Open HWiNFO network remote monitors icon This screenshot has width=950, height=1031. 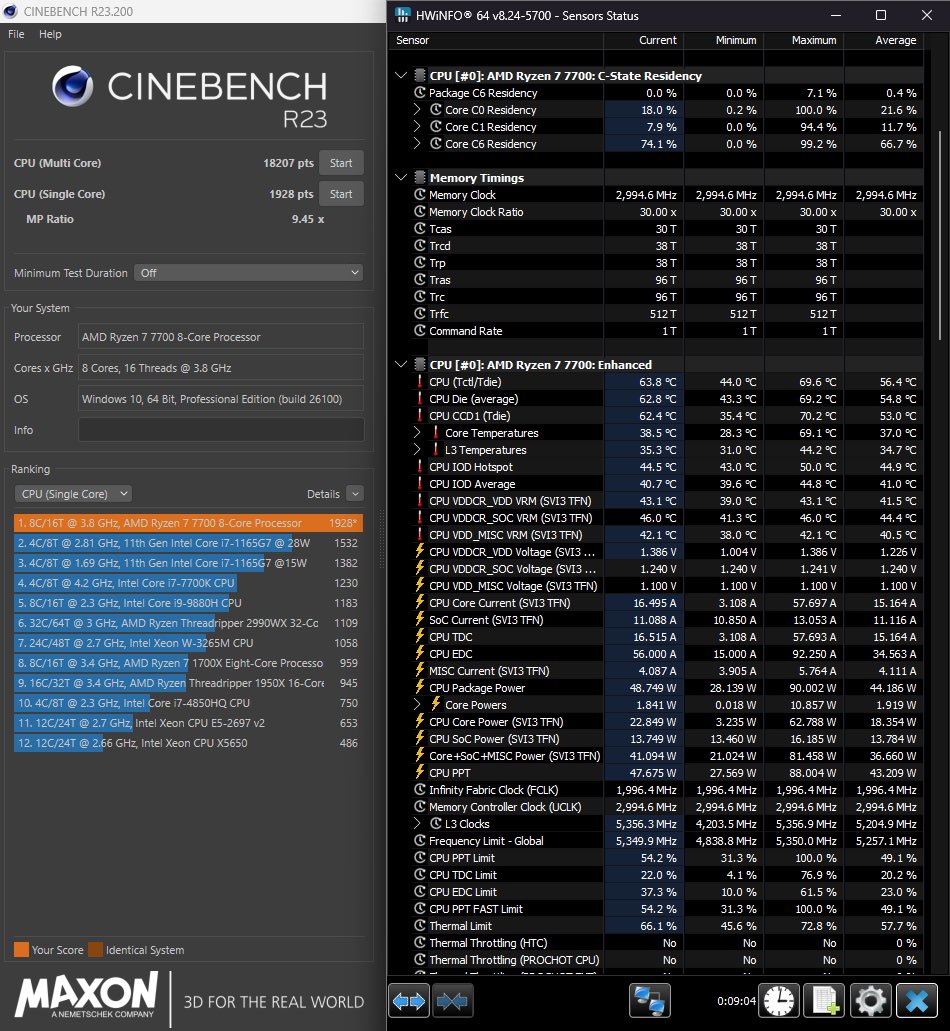[x=650, y=1001]
